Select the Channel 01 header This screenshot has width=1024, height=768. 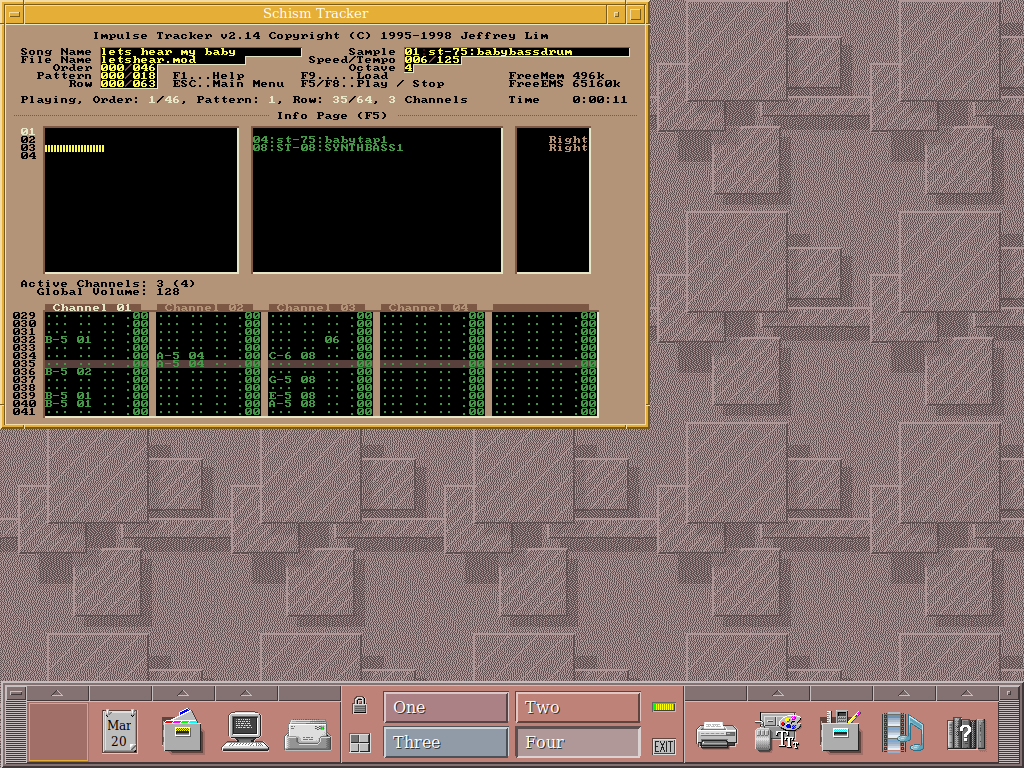[92, 307]
